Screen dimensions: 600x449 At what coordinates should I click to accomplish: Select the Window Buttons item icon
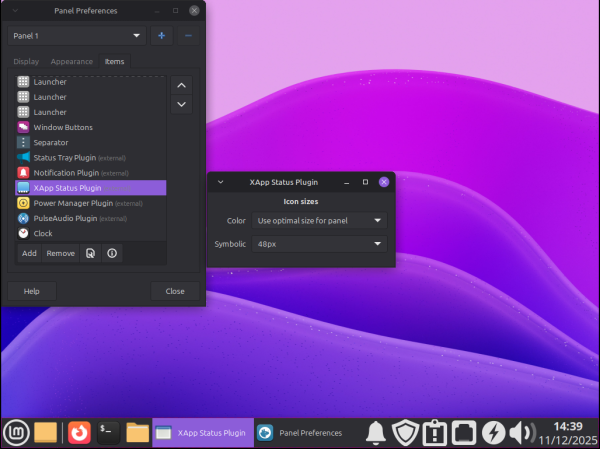(23, 127)
